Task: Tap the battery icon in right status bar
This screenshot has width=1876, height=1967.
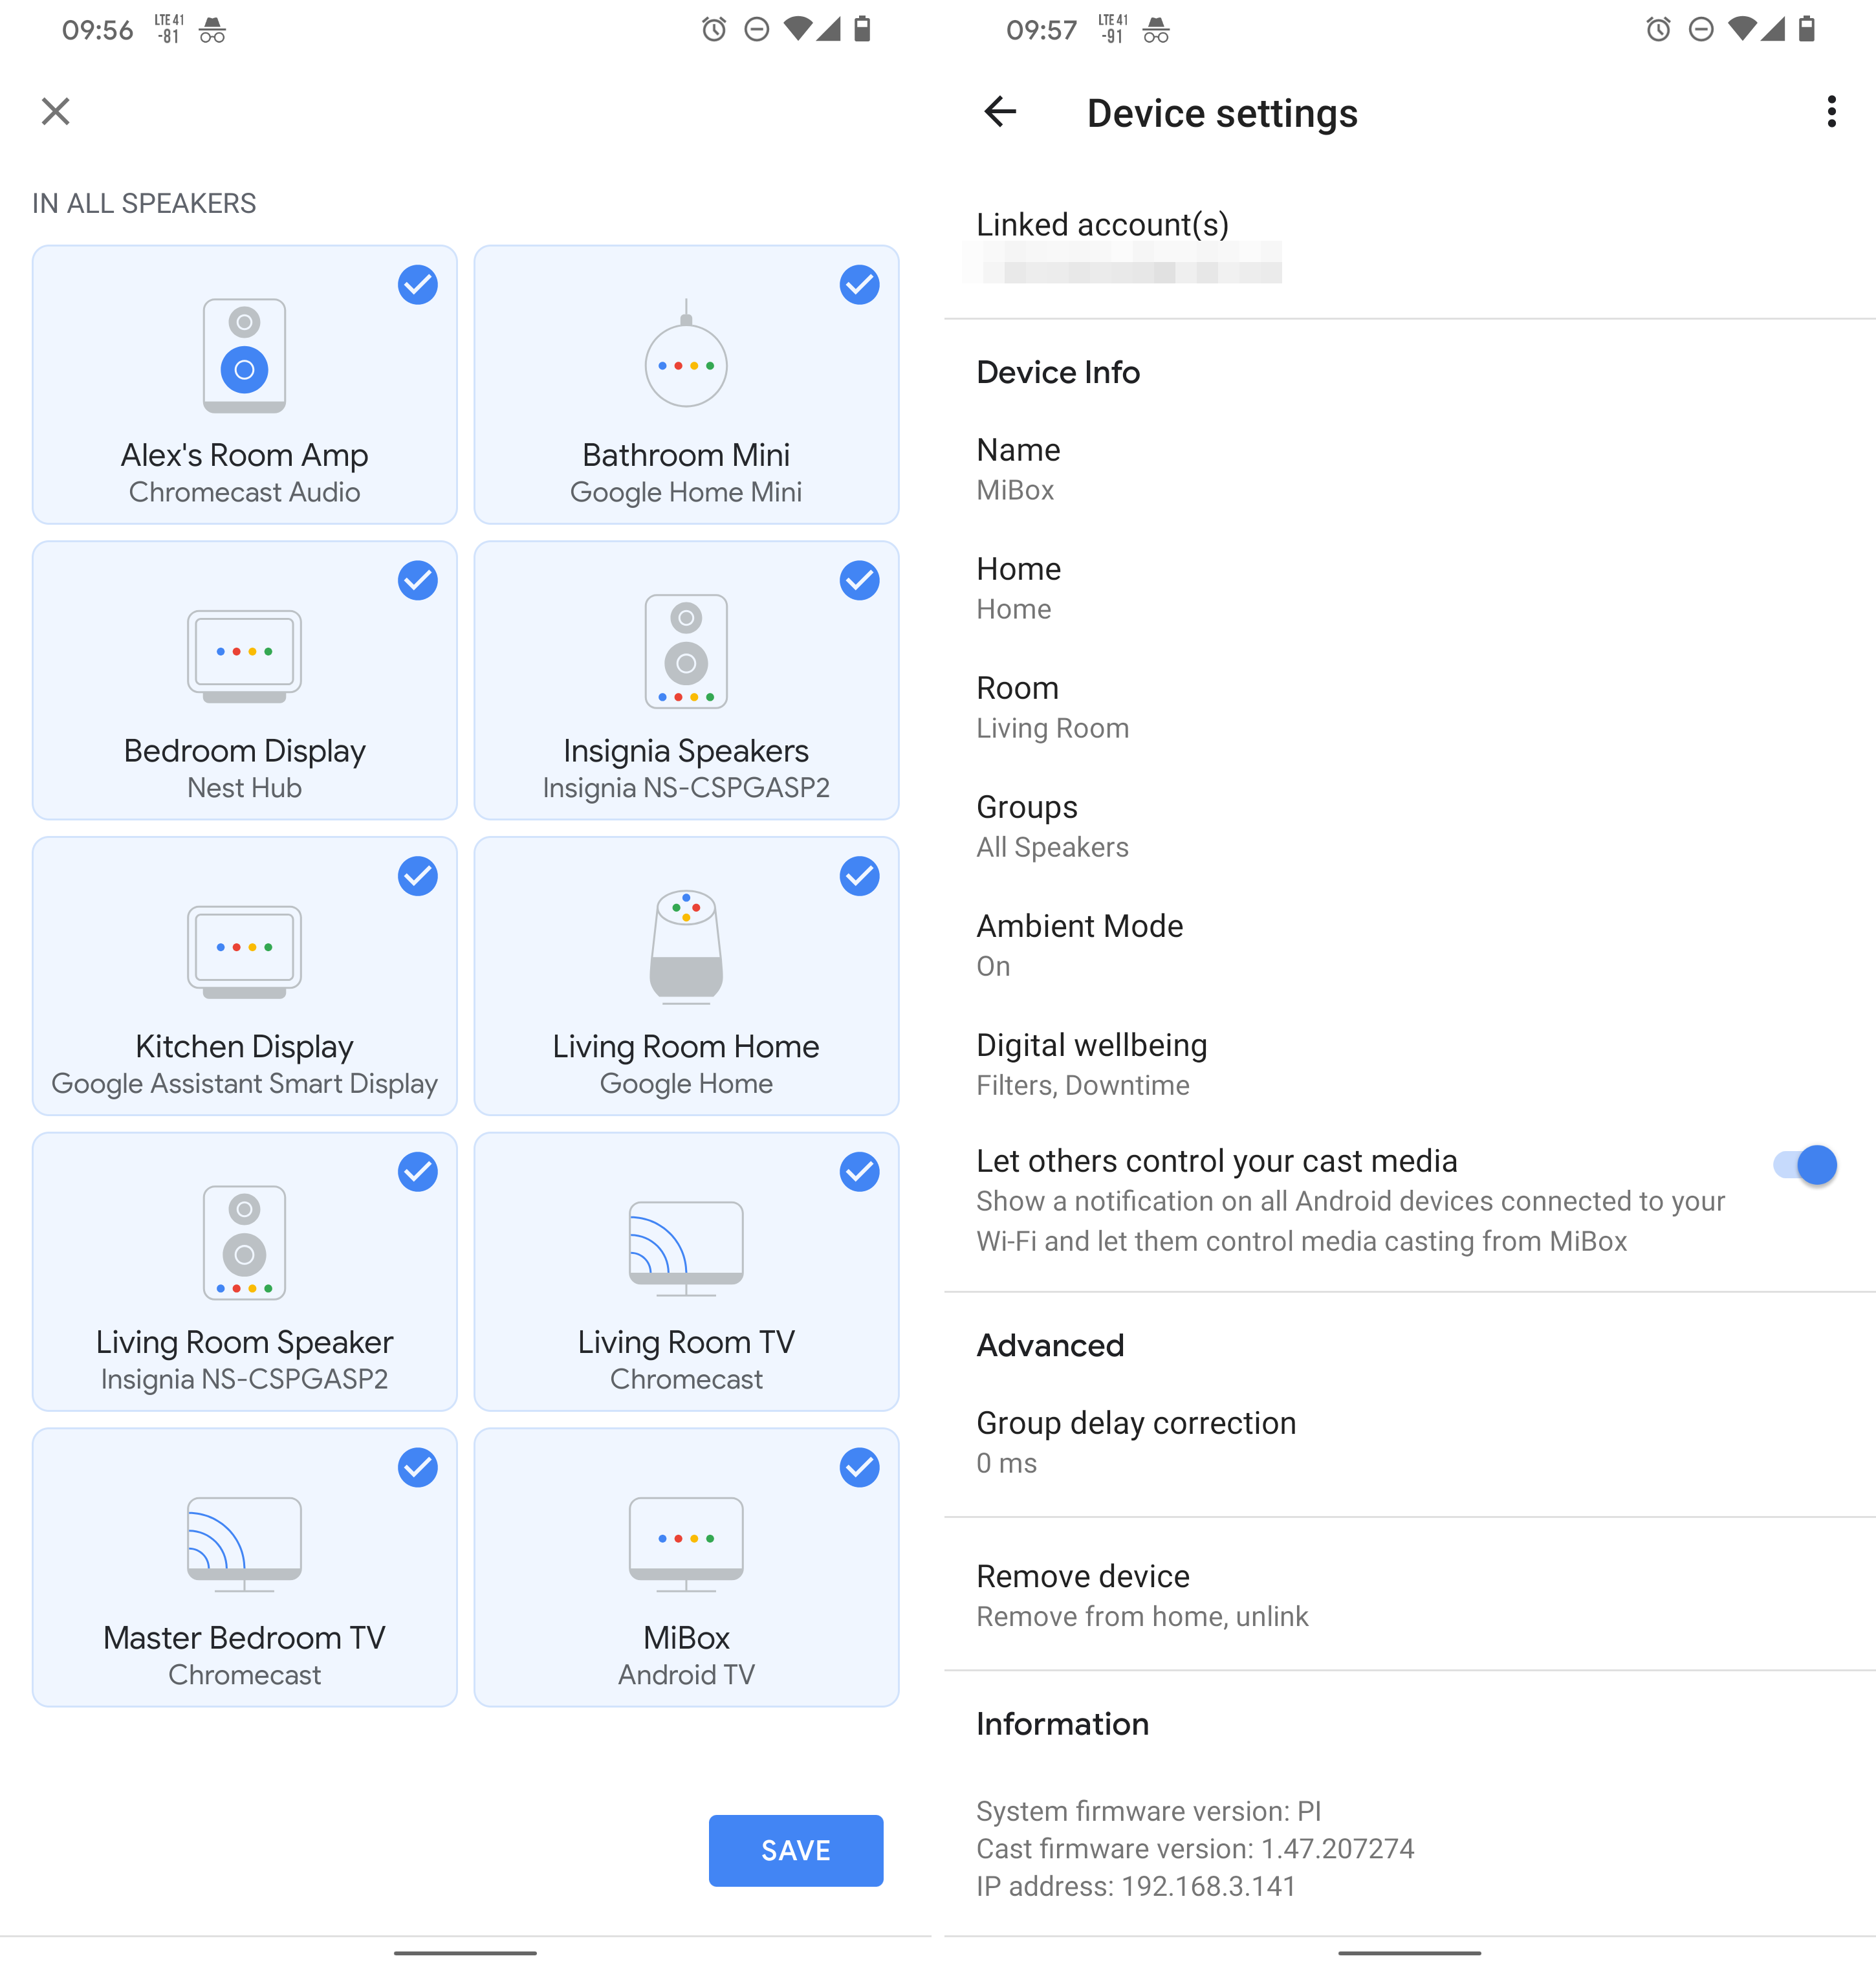Action: 1807,28
